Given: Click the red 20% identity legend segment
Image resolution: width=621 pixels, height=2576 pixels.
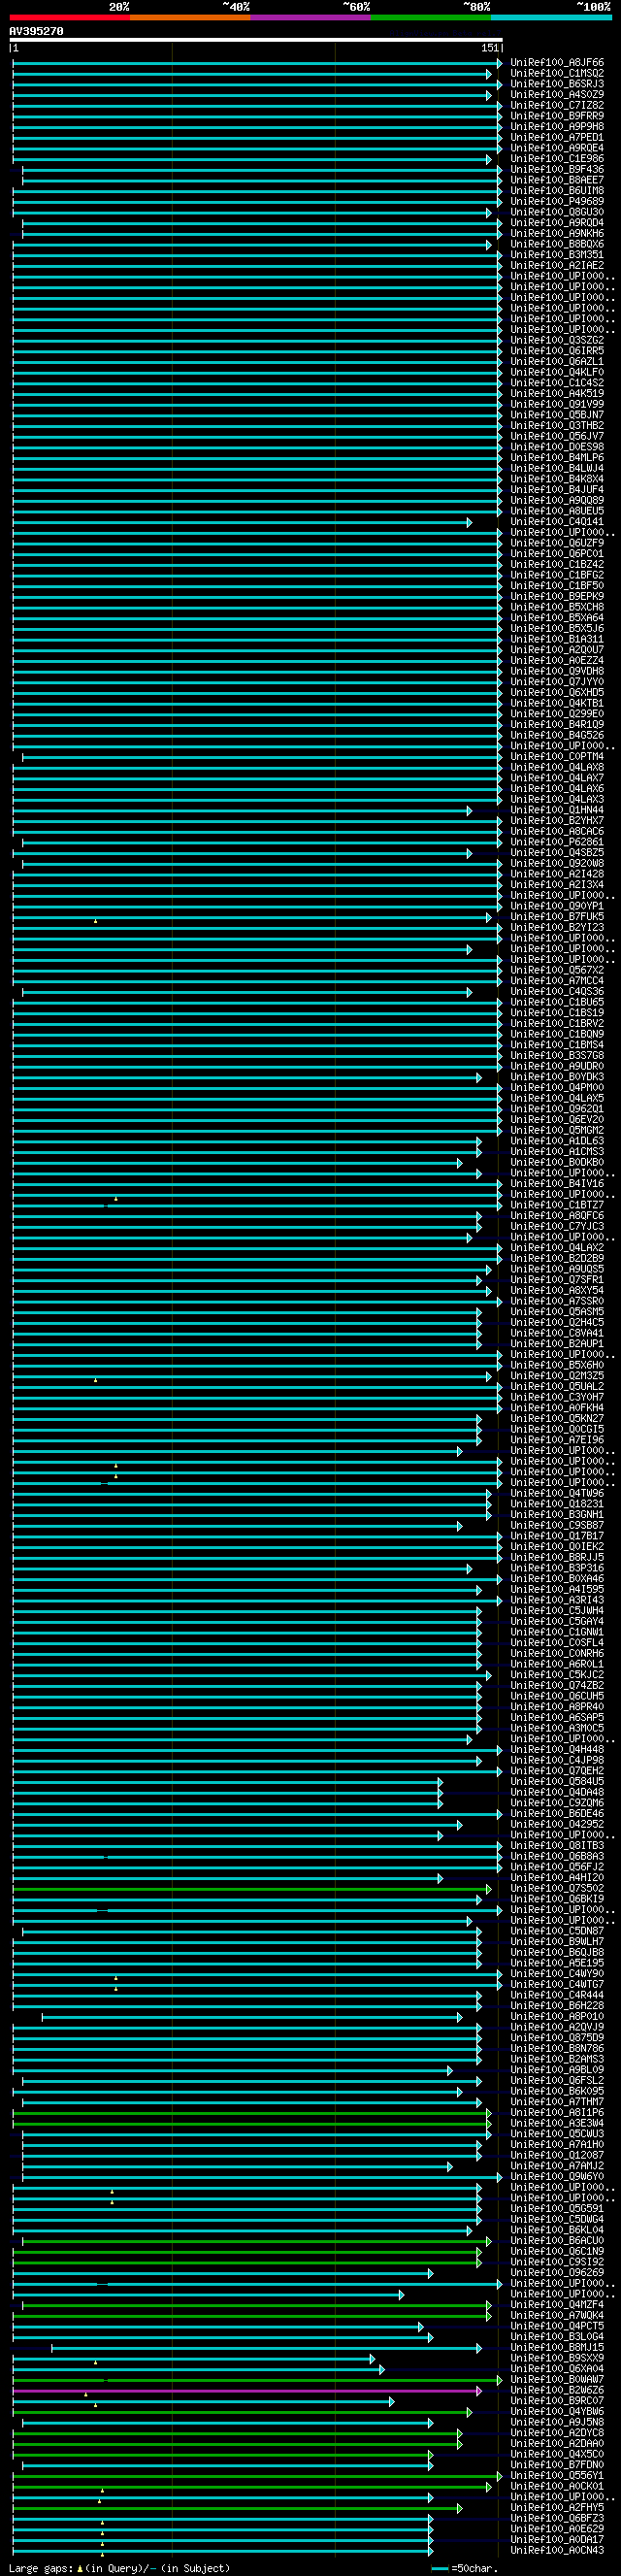Looking at the screenshot, I should coord(69,17).
